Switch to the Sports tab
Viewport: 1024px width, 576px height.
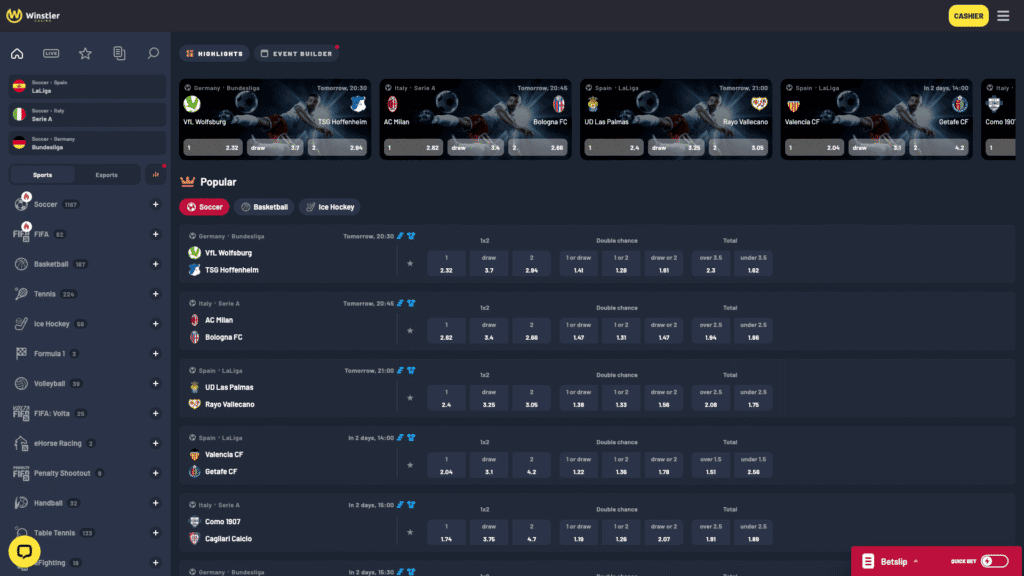point(42,174)
